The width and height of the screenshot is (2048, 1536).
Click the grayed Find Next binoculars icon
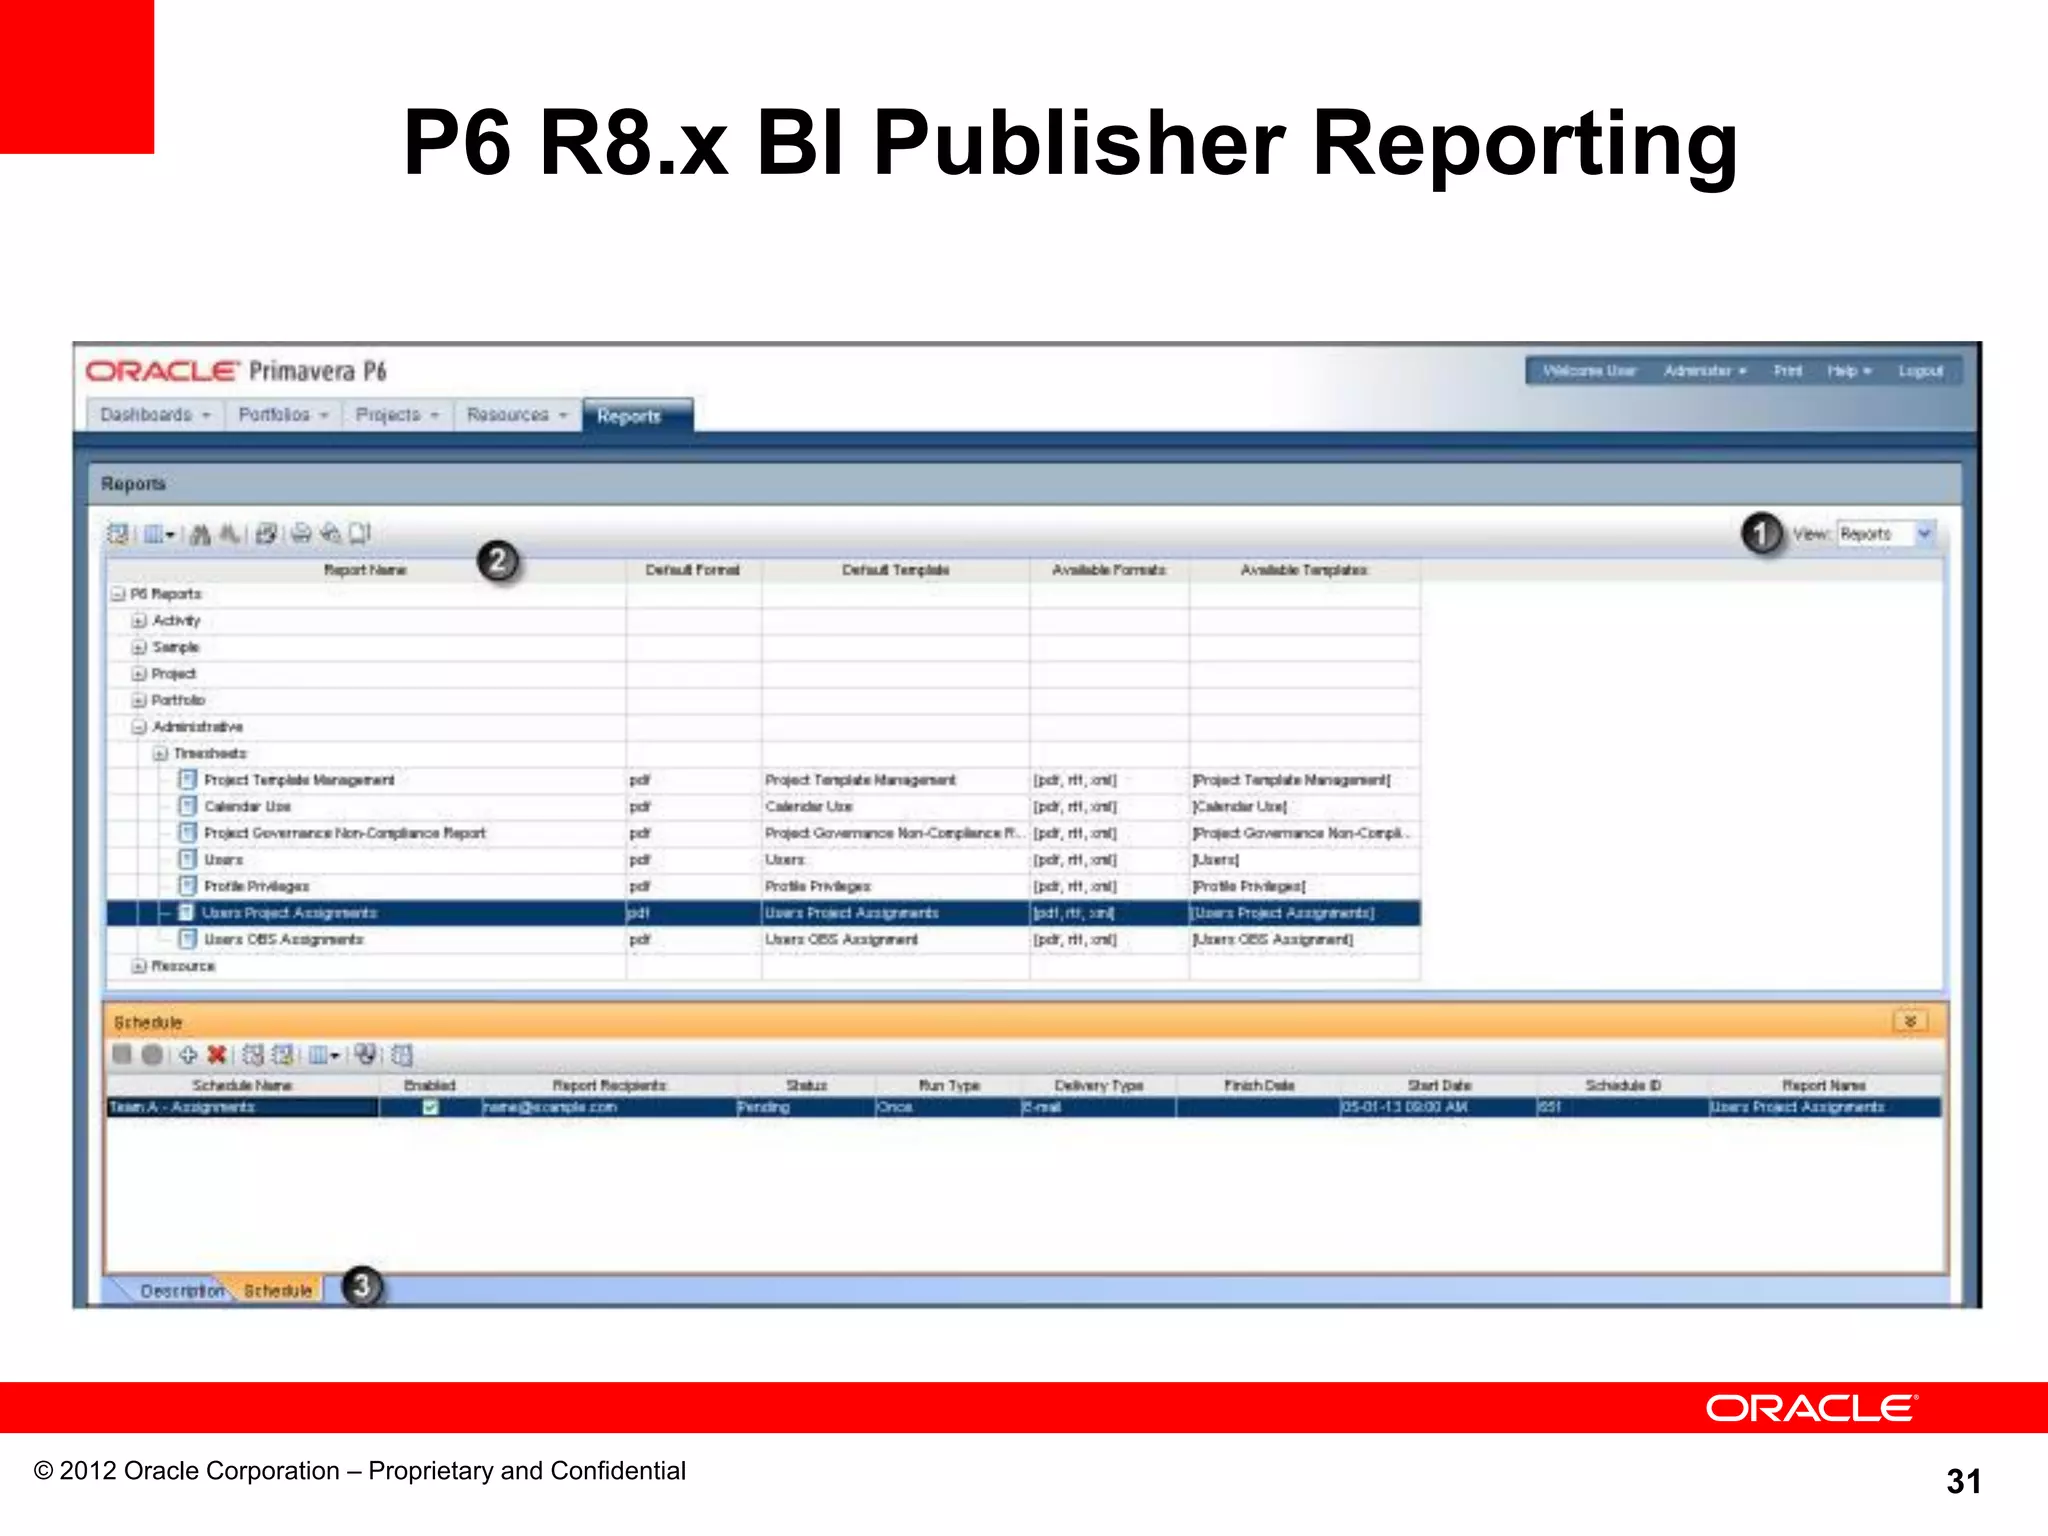point(230,534)
